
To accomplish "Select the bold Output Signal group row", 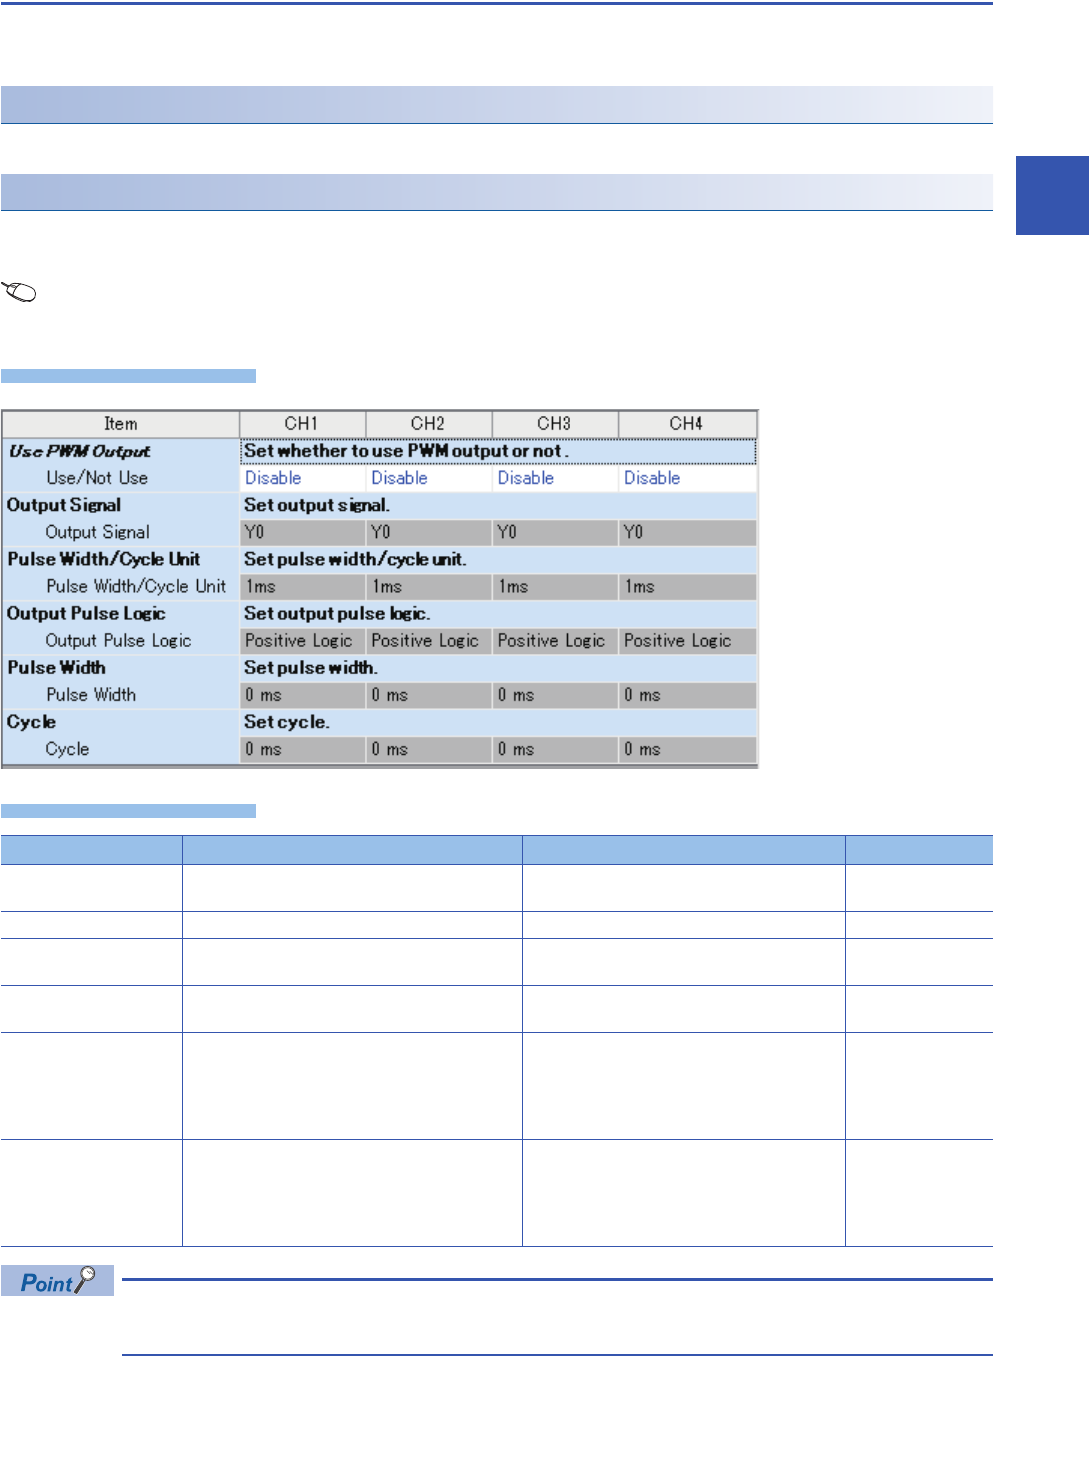I will [380, 505].
